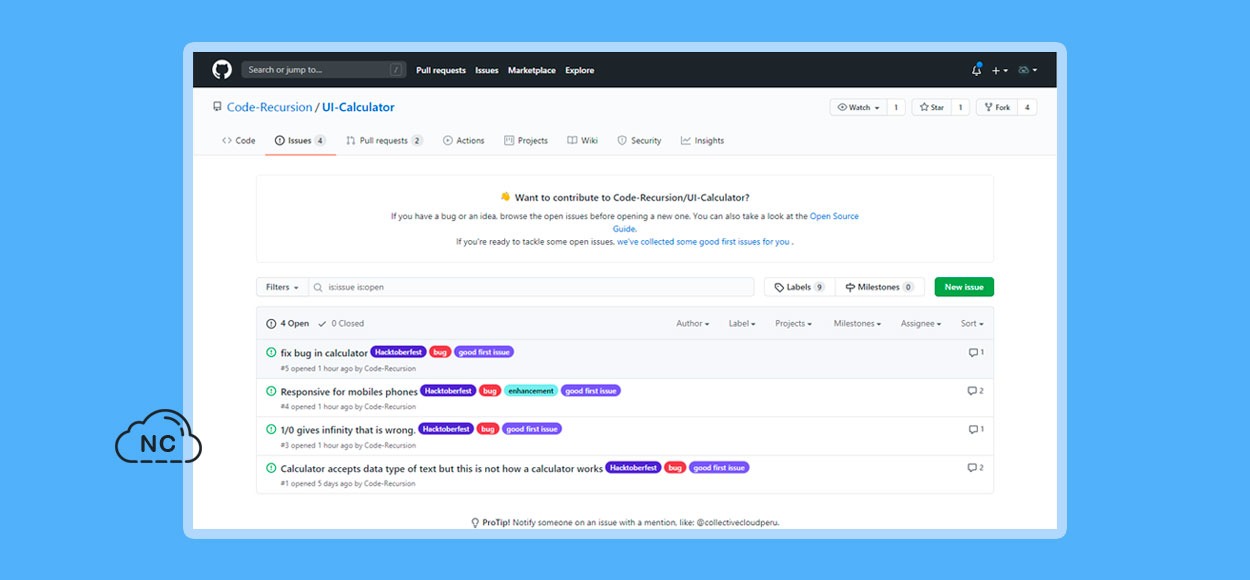Viewport: 1250px width, 580px height.
Task: Expand the Milestones filter dropdown
Action: pyautogui.click(x=858, y=324)
